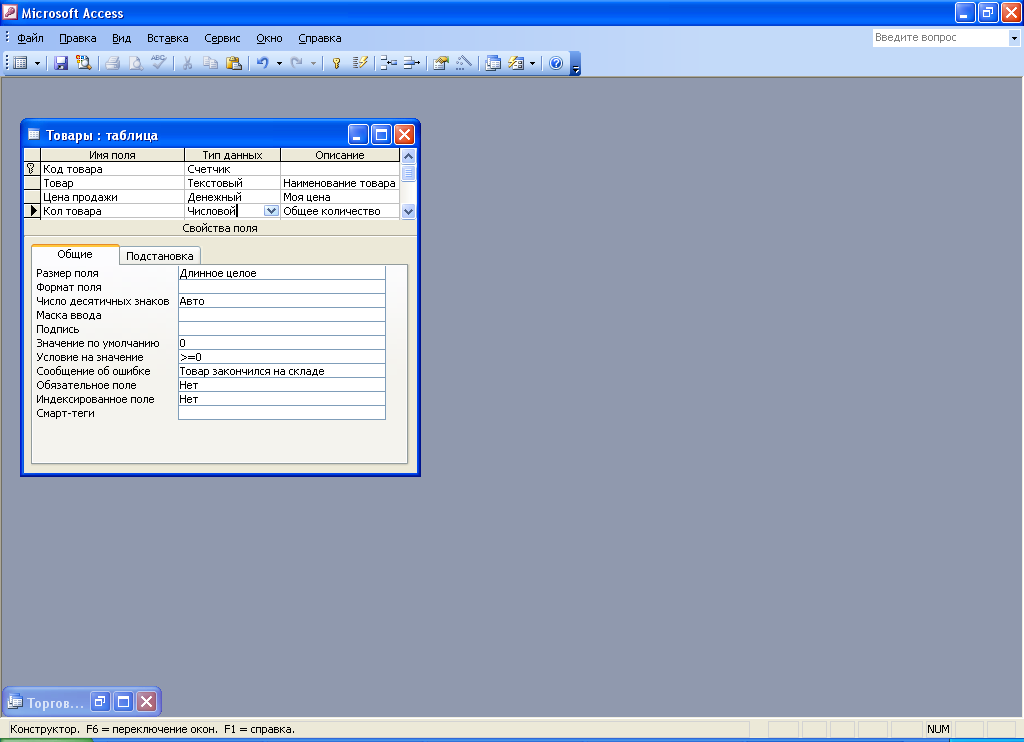The image size is (1024, 742).
Task: Open the Undo history dropdown arrow
Action: 279,63
